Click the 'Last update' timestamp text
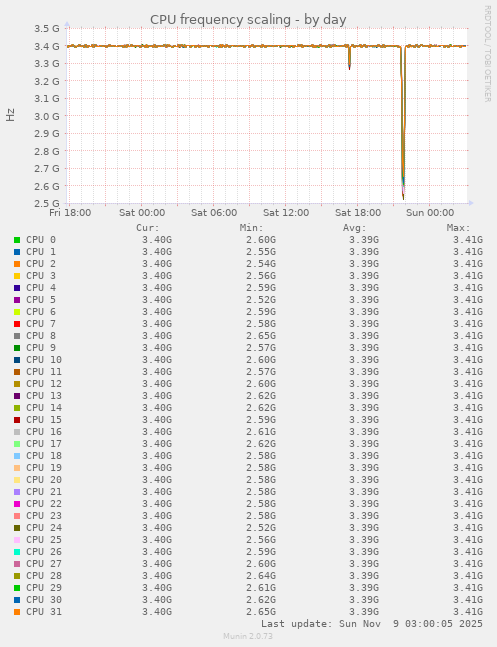Image resolution: width=497 pixels, height=647 pixels. click(372, 623)
